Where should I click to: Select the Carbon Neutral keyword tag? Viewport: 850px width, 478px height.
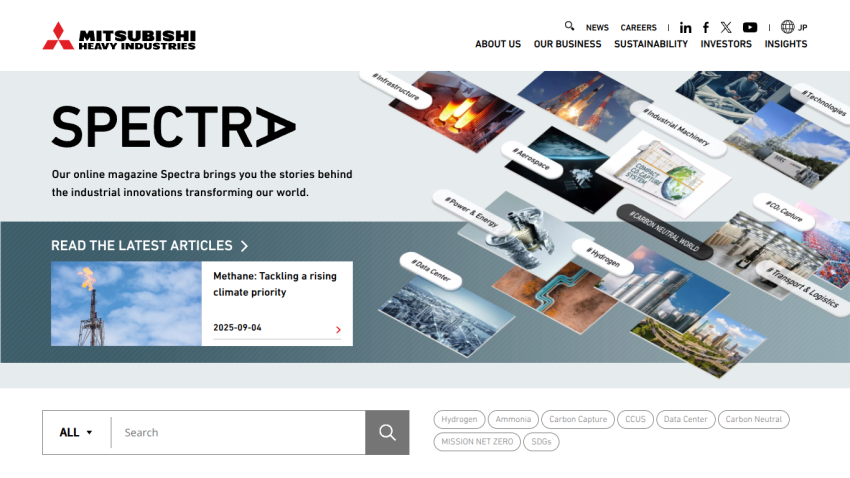(754, 419)
